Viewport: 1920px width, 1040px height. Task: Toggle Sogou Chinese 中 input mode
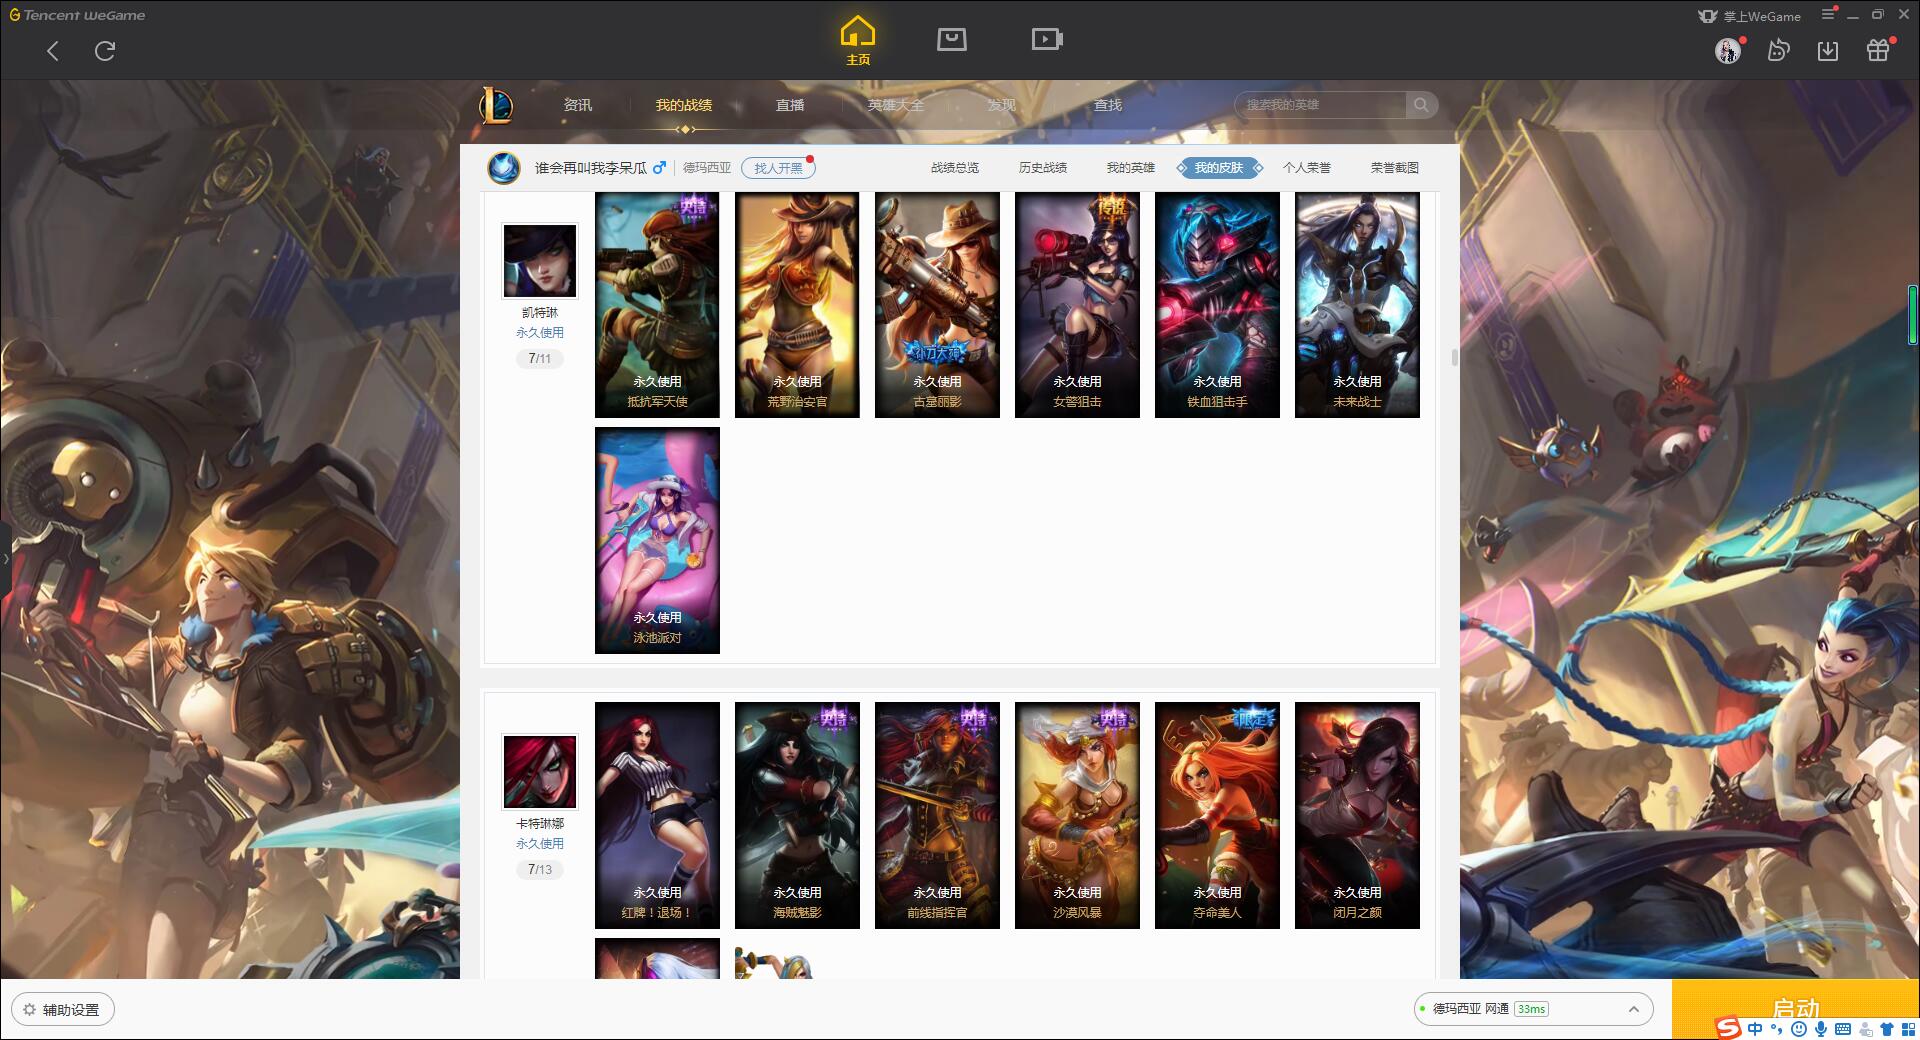[1755, 1029]
